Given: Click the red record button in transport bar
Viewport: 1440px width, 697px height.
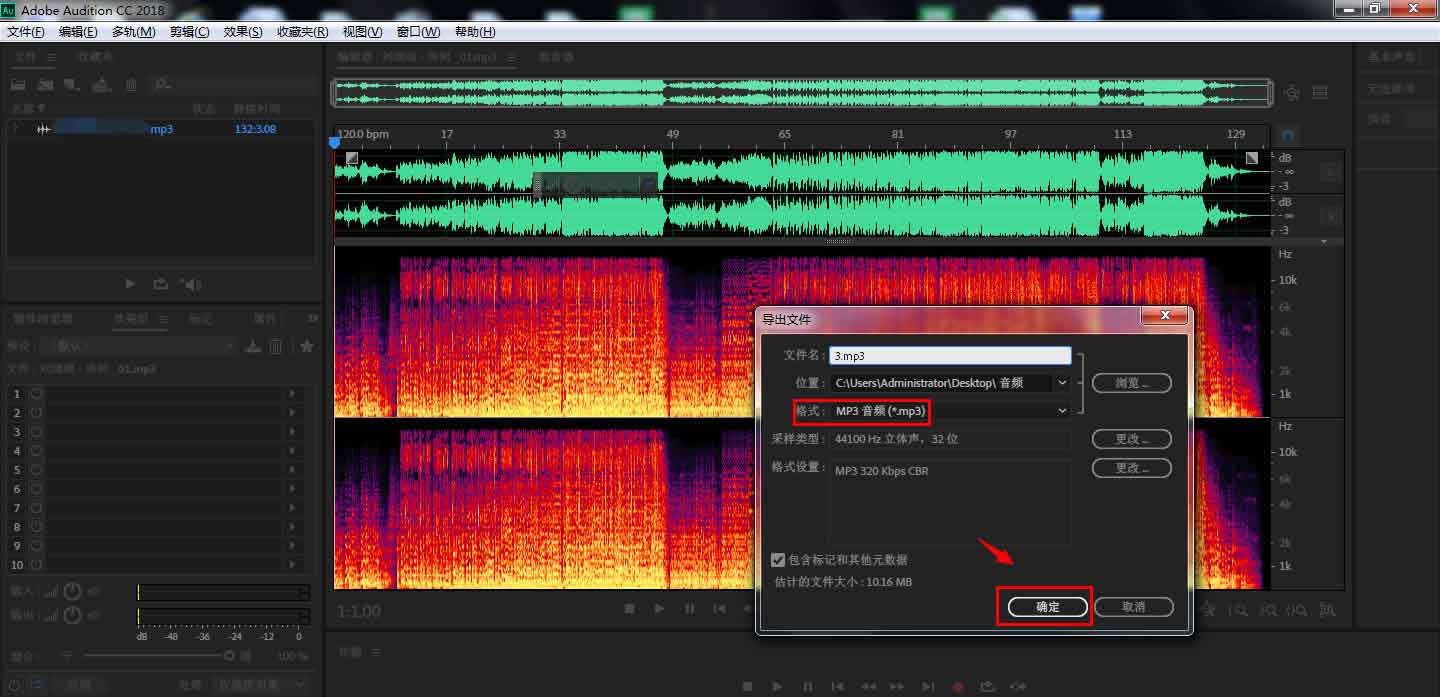Looking at the screenshot, I should [958, 687].
